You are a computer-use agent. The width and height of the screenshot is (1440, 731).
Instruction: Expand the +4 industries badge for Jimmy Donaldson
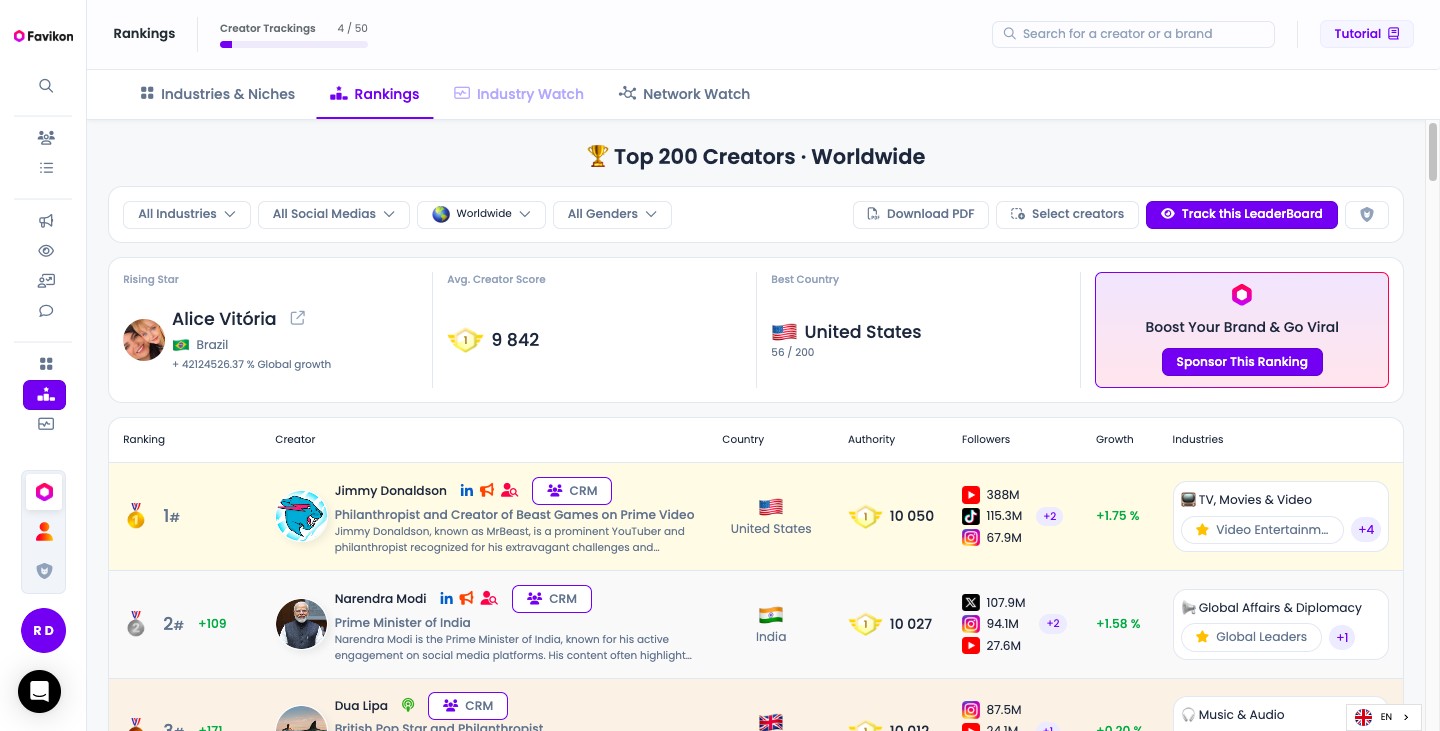1366,529
